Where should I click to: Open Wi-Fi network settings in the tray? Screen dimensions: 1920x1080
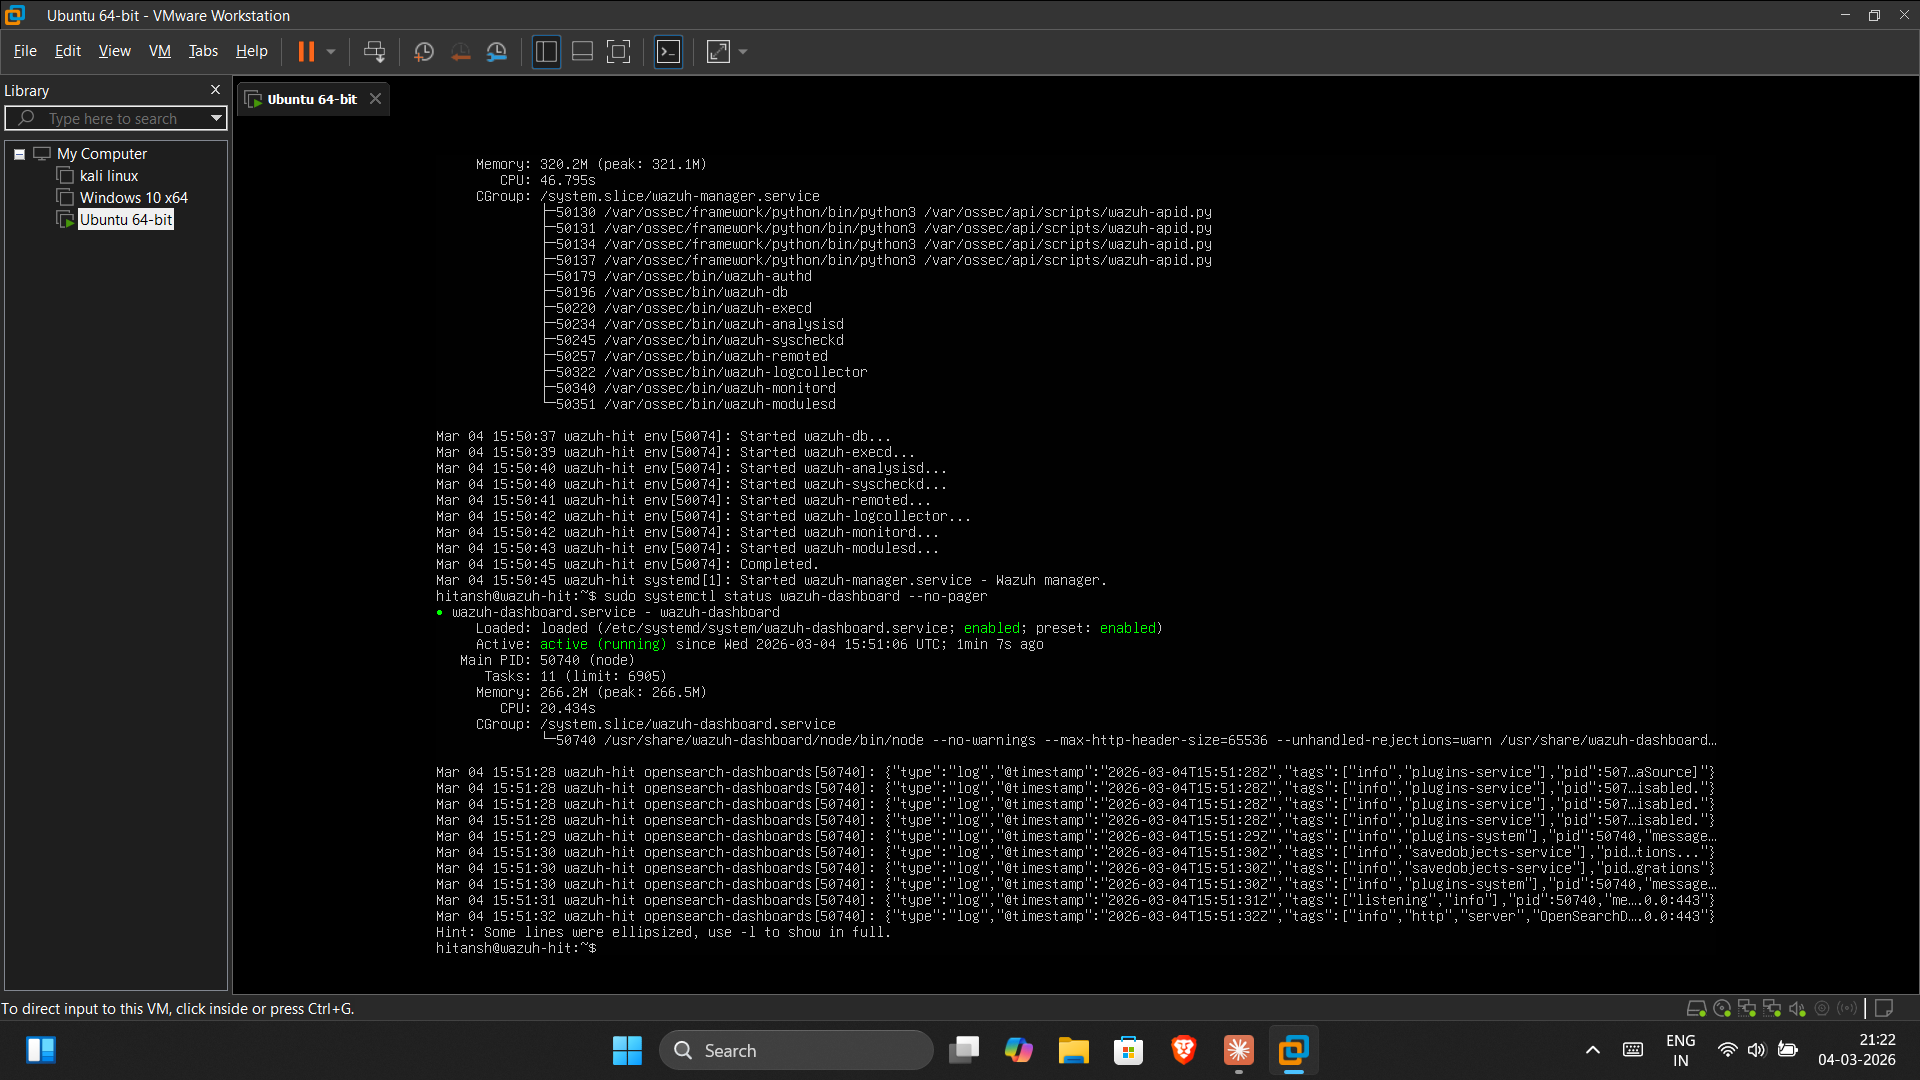1727,1050
